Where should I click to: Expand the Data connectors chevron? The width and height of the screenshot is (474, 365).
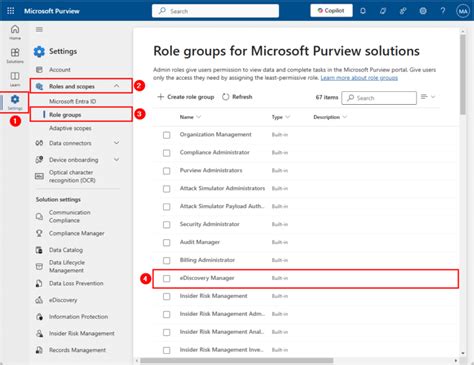click(116, 143)
